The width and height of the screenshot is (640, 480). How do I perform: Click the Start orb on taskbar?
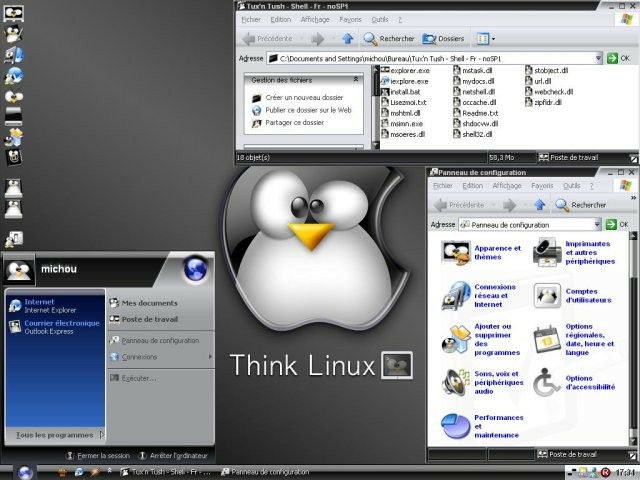(x=25, y=472)
